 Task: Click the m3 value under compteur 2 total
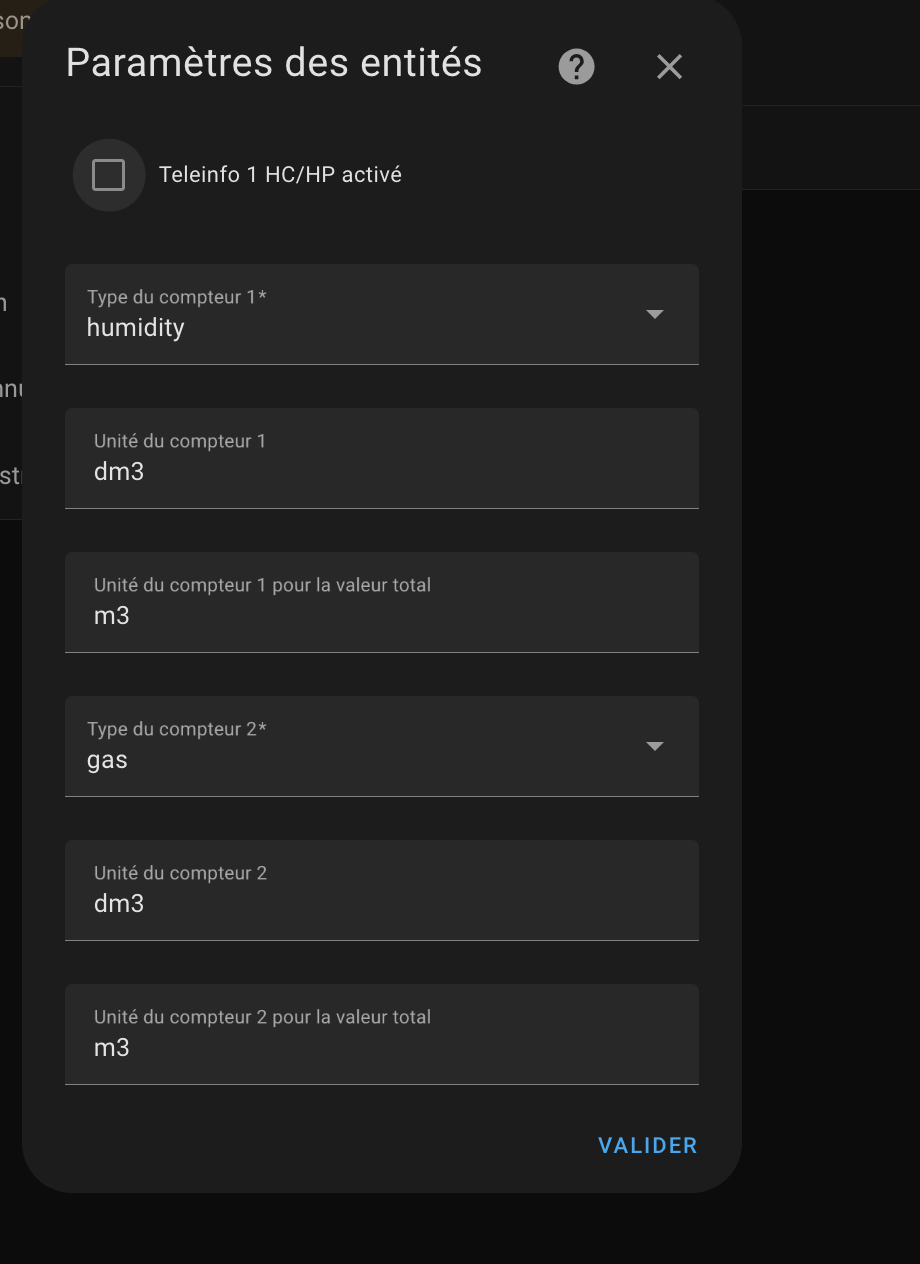112,1048
